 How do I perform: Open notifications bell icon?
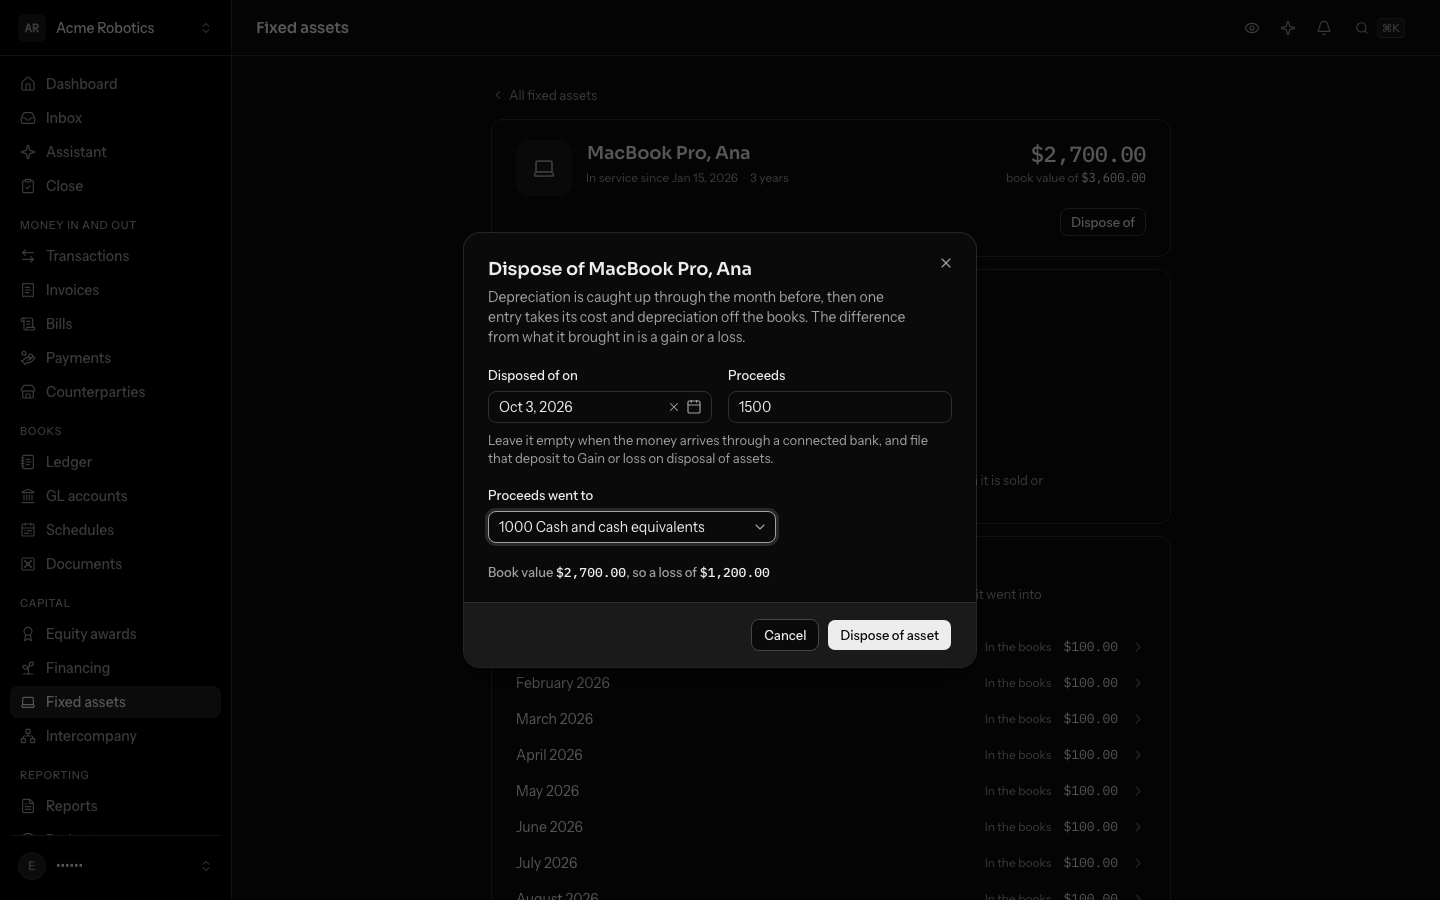pyautogui.click(x=1324, y=28)
